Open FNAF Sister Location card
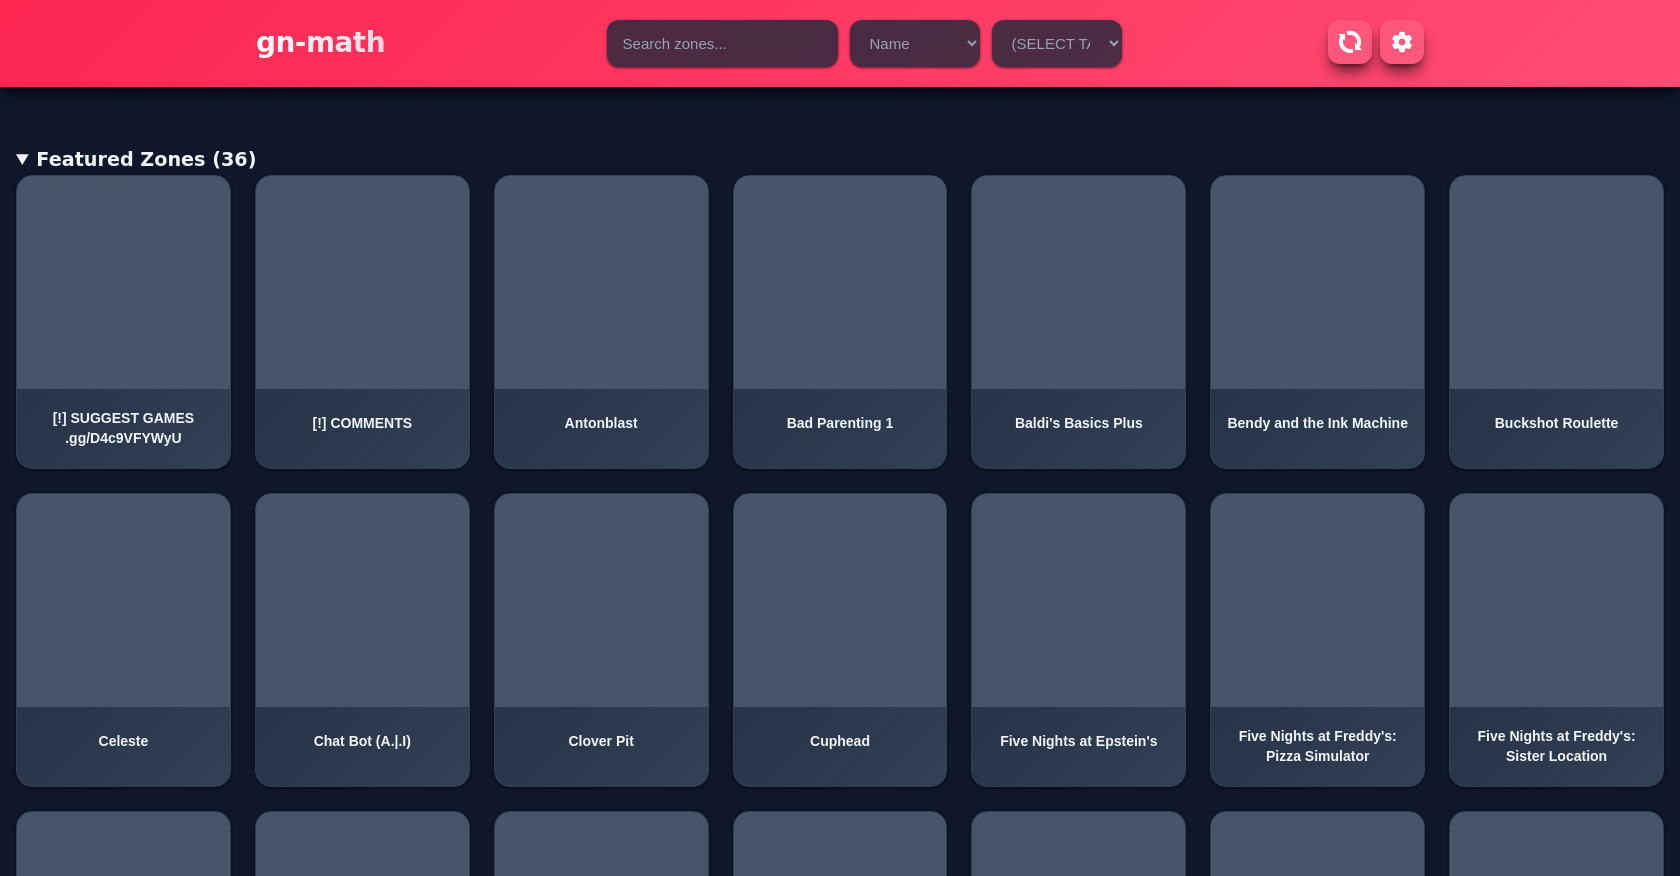This screenshot has height=876, width=1680. pos(1556,639)
